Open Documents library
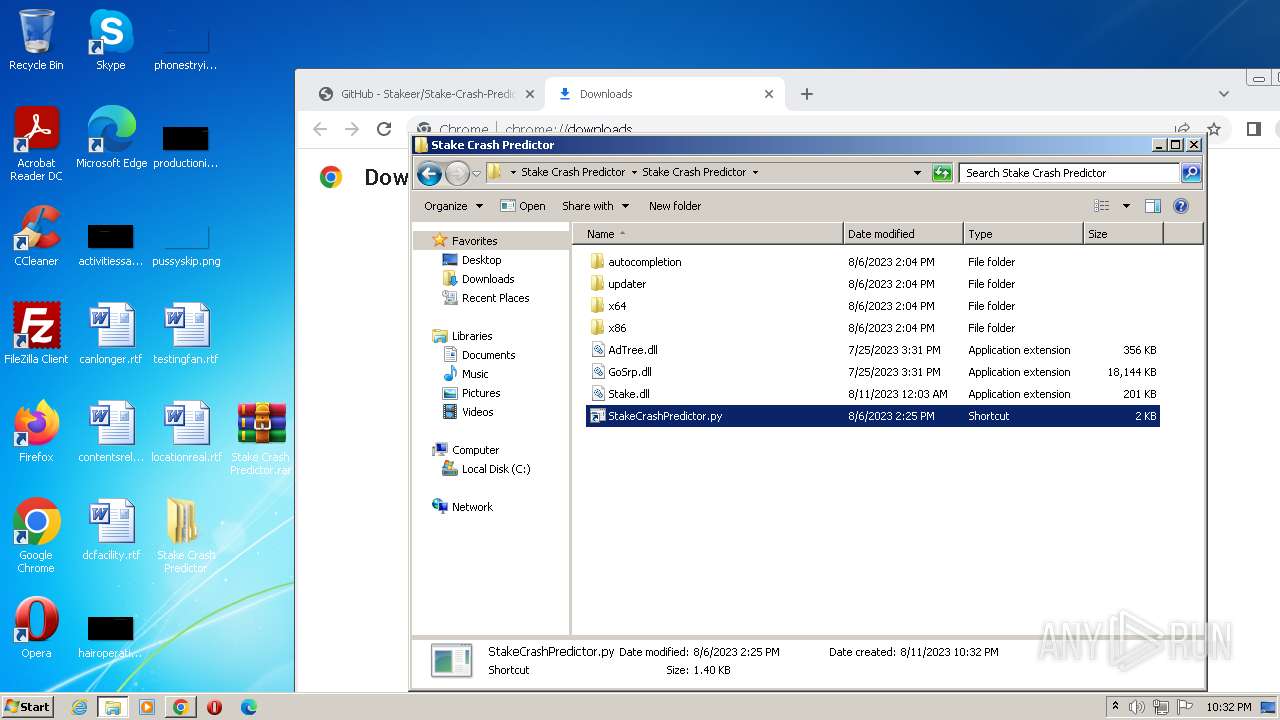 488,355
